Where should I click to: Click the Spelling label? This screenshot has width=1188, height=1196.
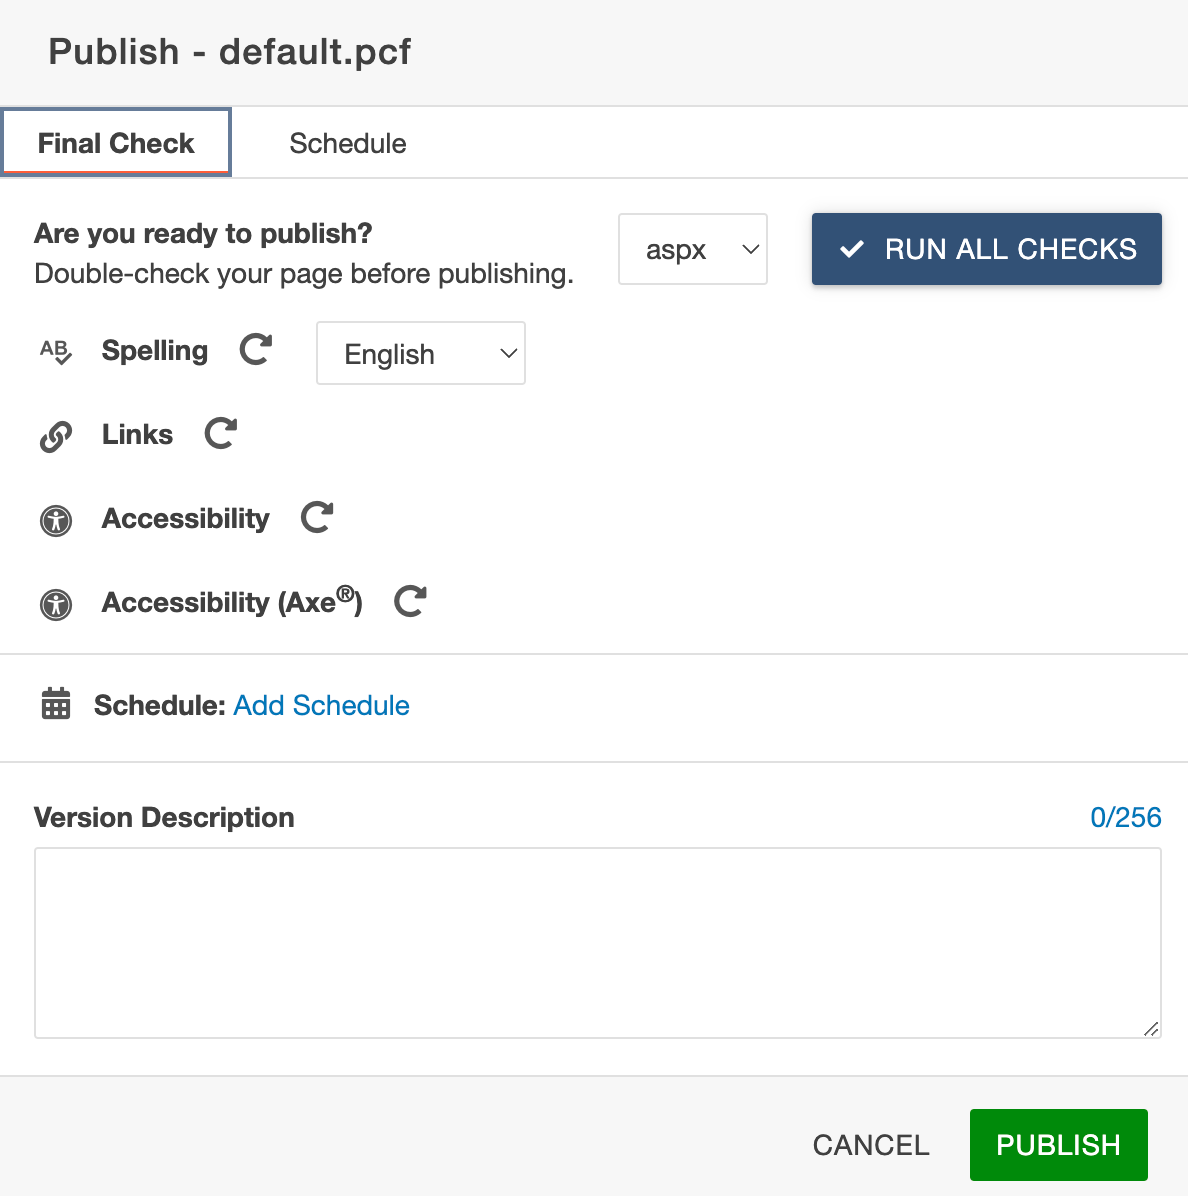click(155, 351)
